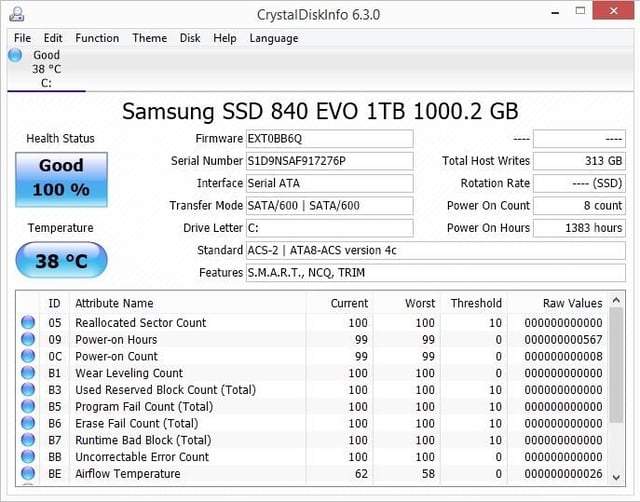The height and width of the screenshot is (502, 640).
Task: Click status orb for Erase Fail Count
Action: pyautogui.click(x=28, y=423)
